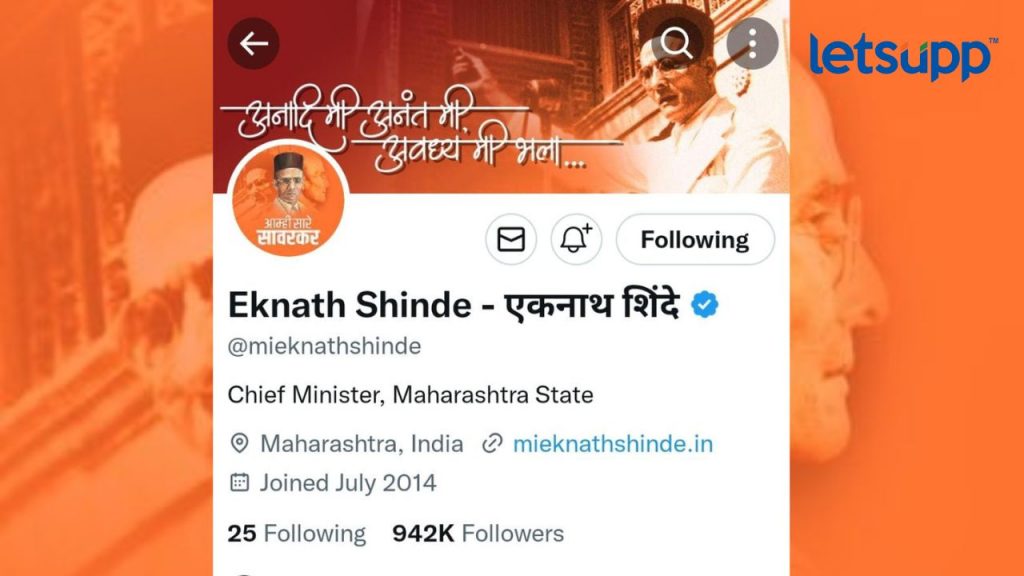This screenshot has width=1024, height=576.
Task: Toggle the Following button
Action: 695,240
